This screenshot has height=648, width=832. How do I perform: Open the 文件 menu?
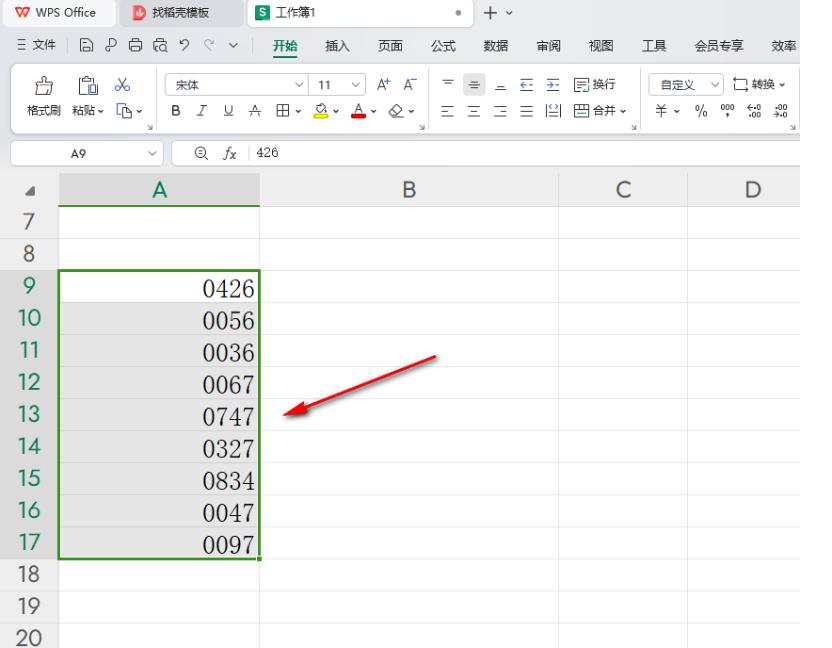click(36, 45)
